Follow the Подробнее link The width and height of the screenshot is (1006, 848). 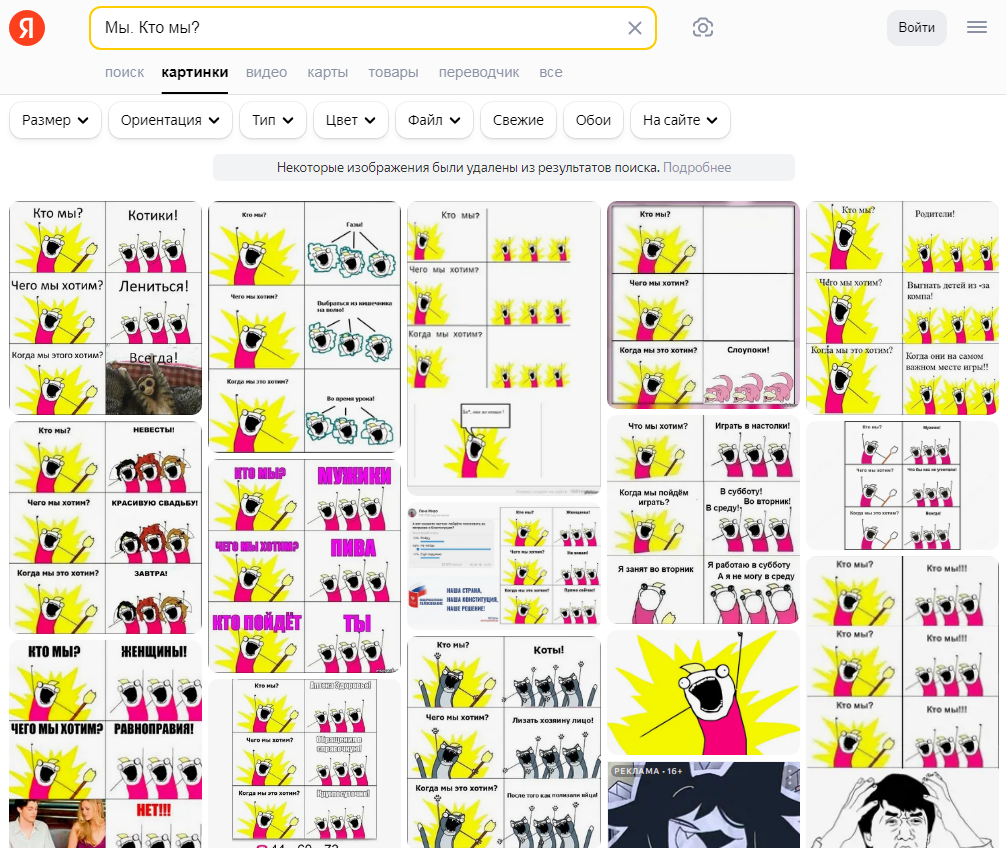coord(697,167)
